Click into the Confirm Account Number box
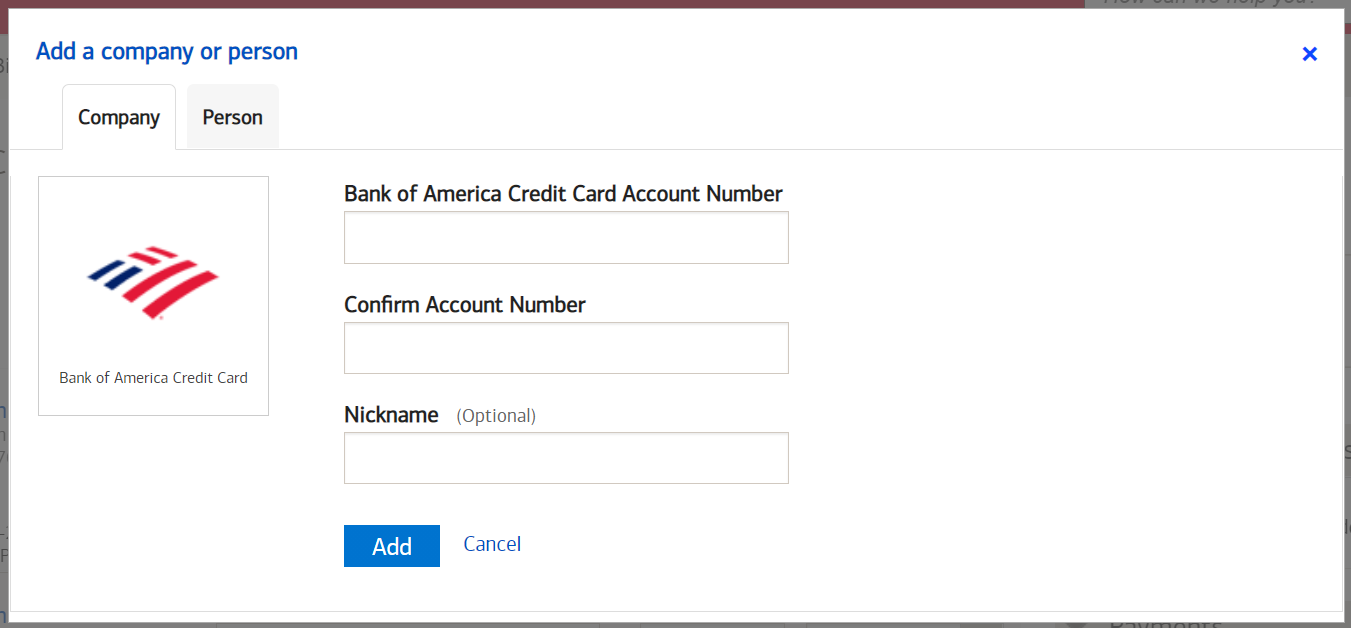The height and width of the screenshot is (628, 1351). pyautogui.click(x=566, y=348)
